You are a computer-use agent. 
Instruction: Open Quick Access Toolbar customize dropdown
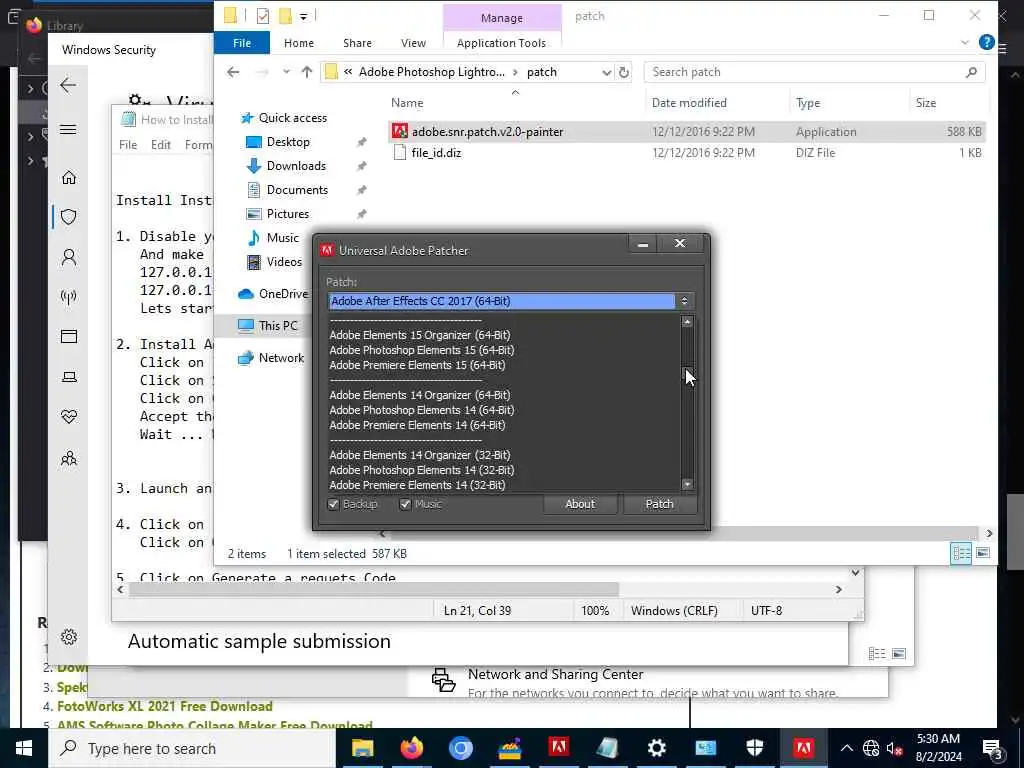pyautogui.click(x=304, y=16)
